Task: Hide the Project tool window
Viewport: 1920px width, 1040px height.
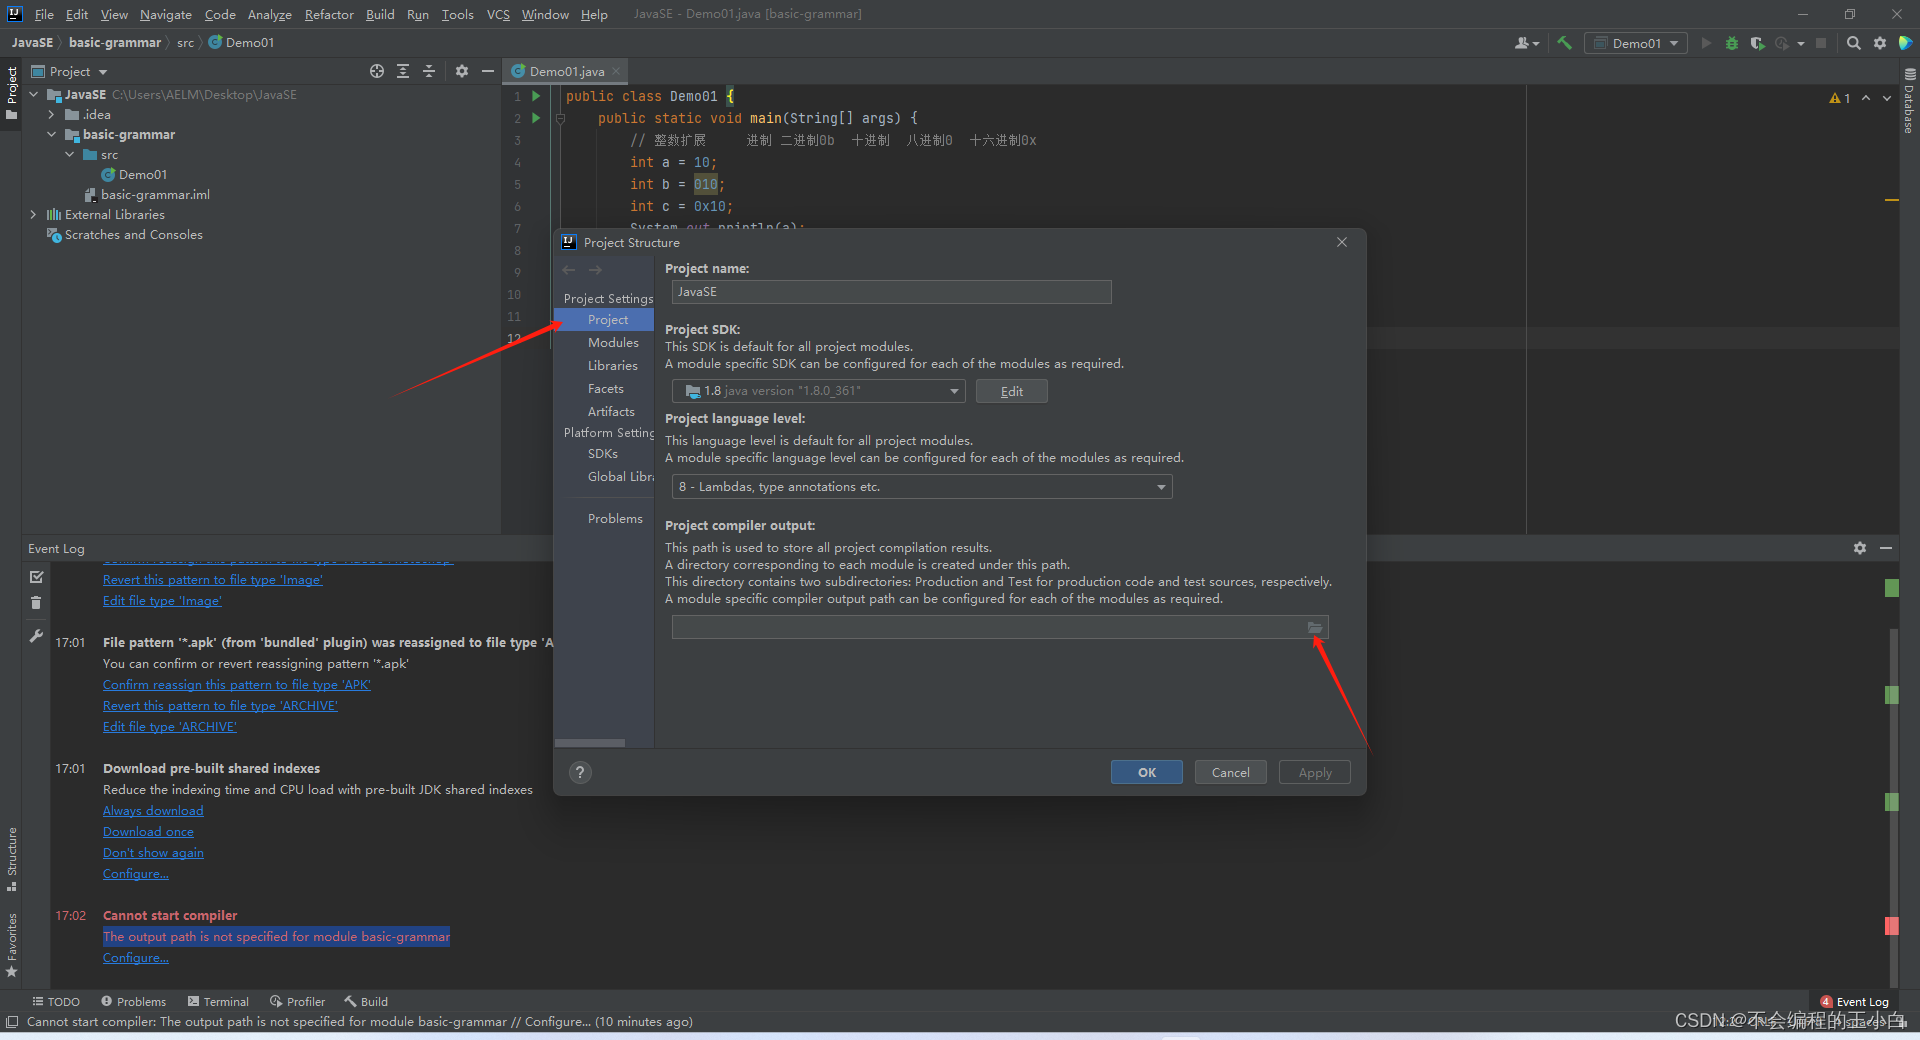Action: click(x=488, y=71)
